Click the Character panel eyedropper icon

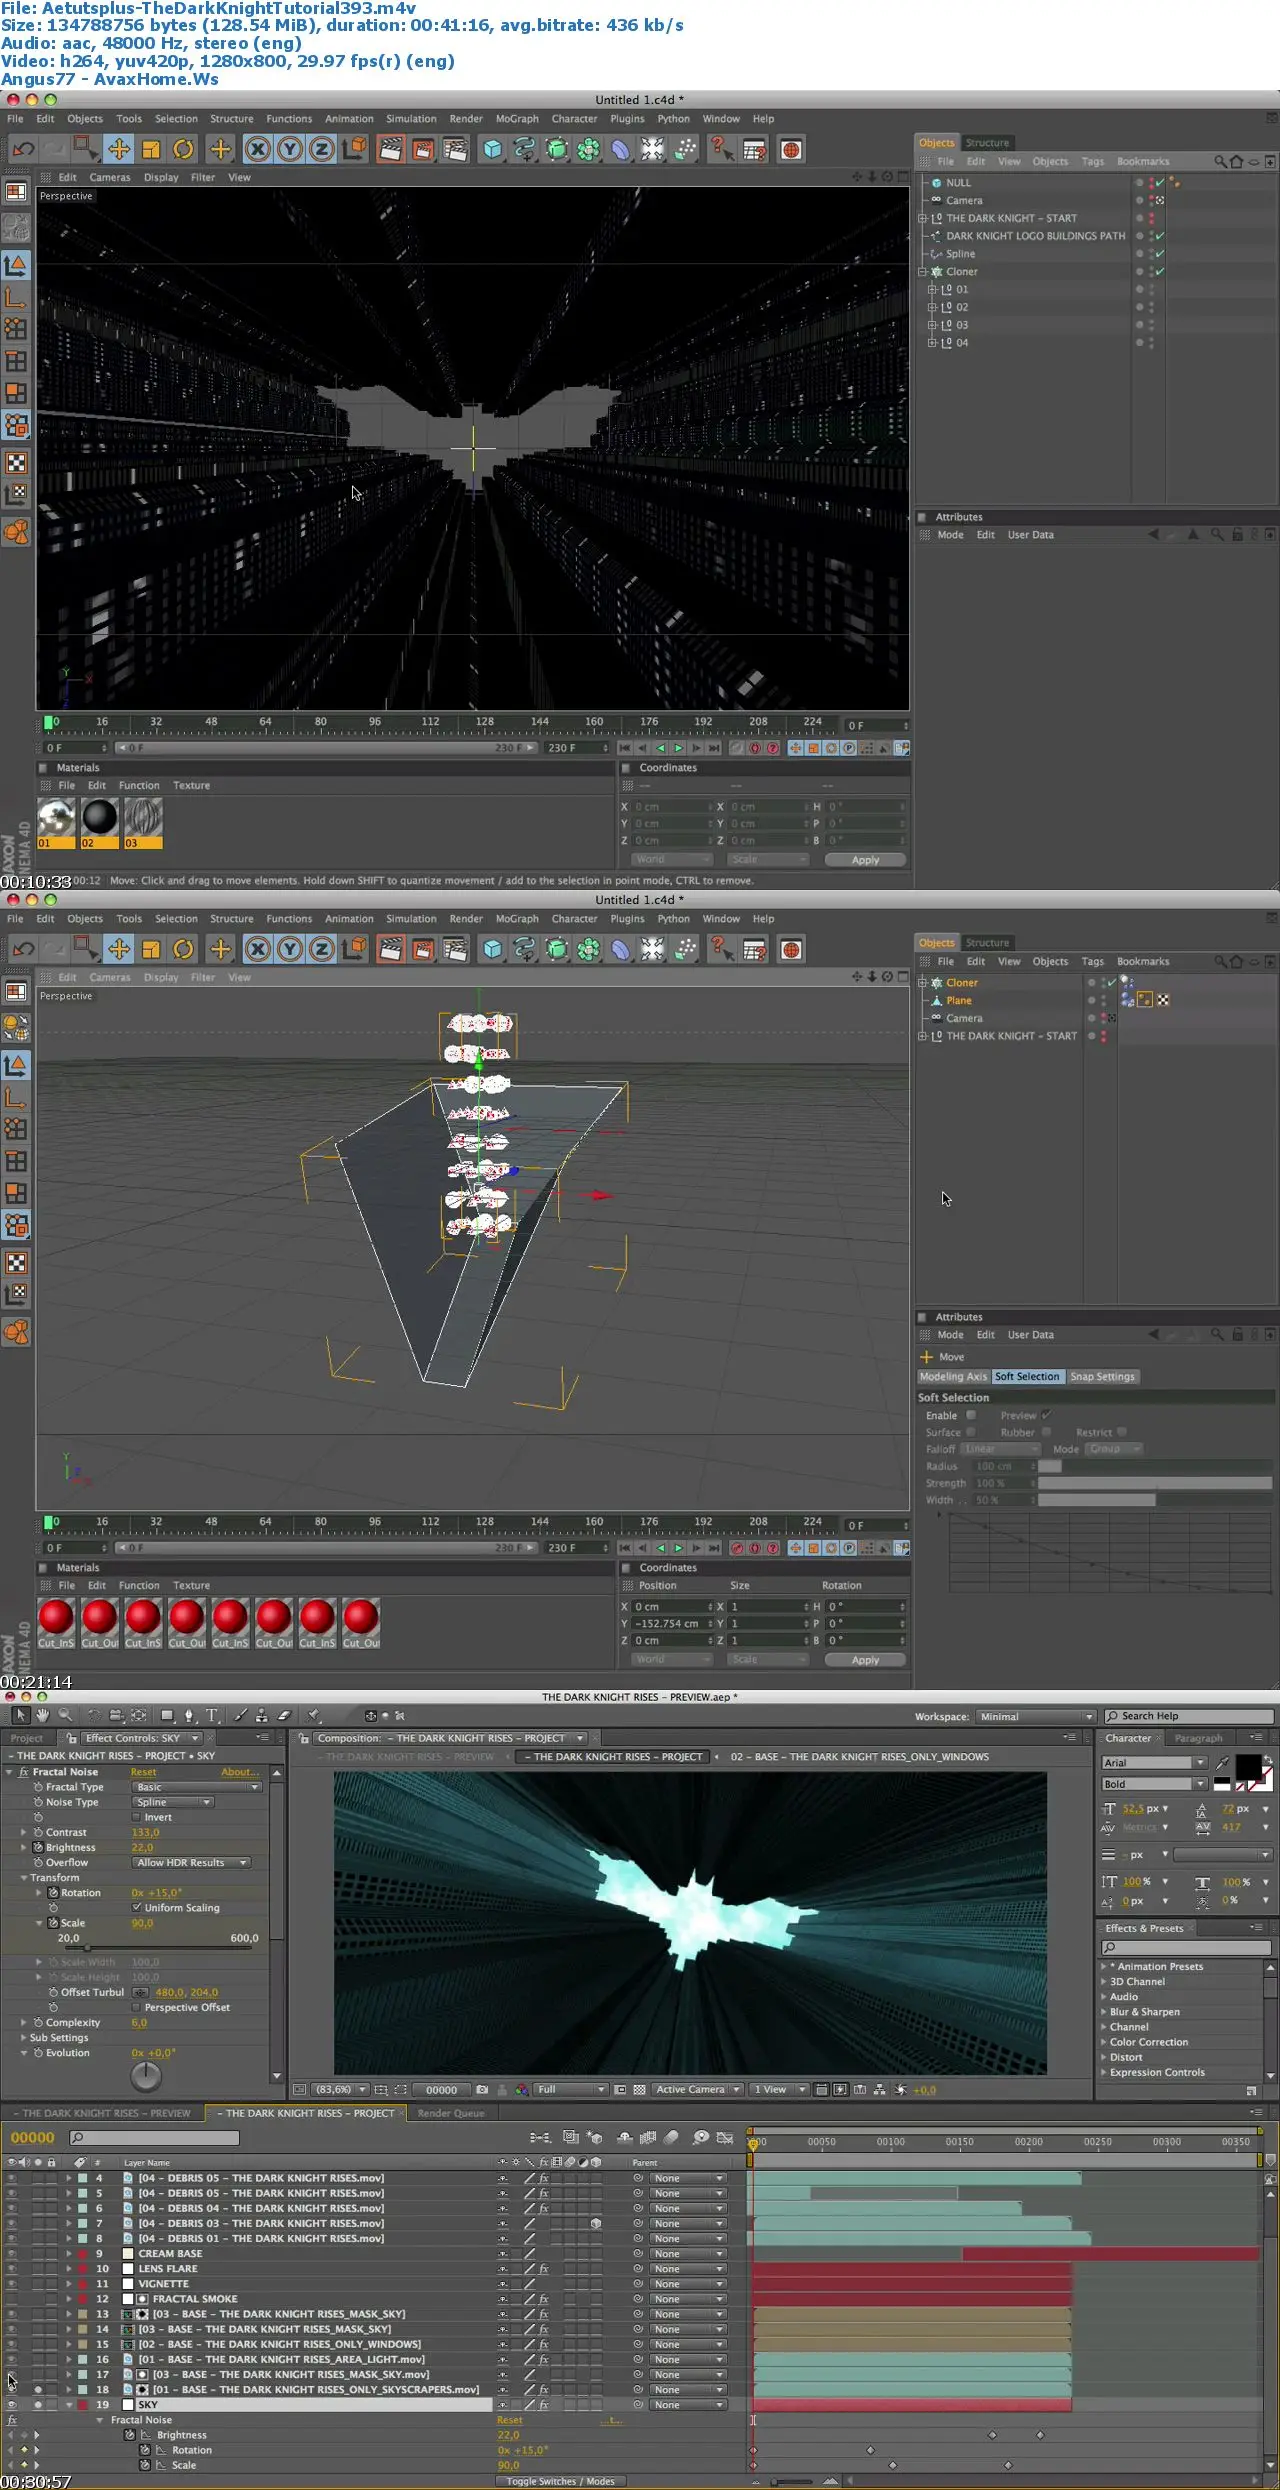point(1222,1763)
